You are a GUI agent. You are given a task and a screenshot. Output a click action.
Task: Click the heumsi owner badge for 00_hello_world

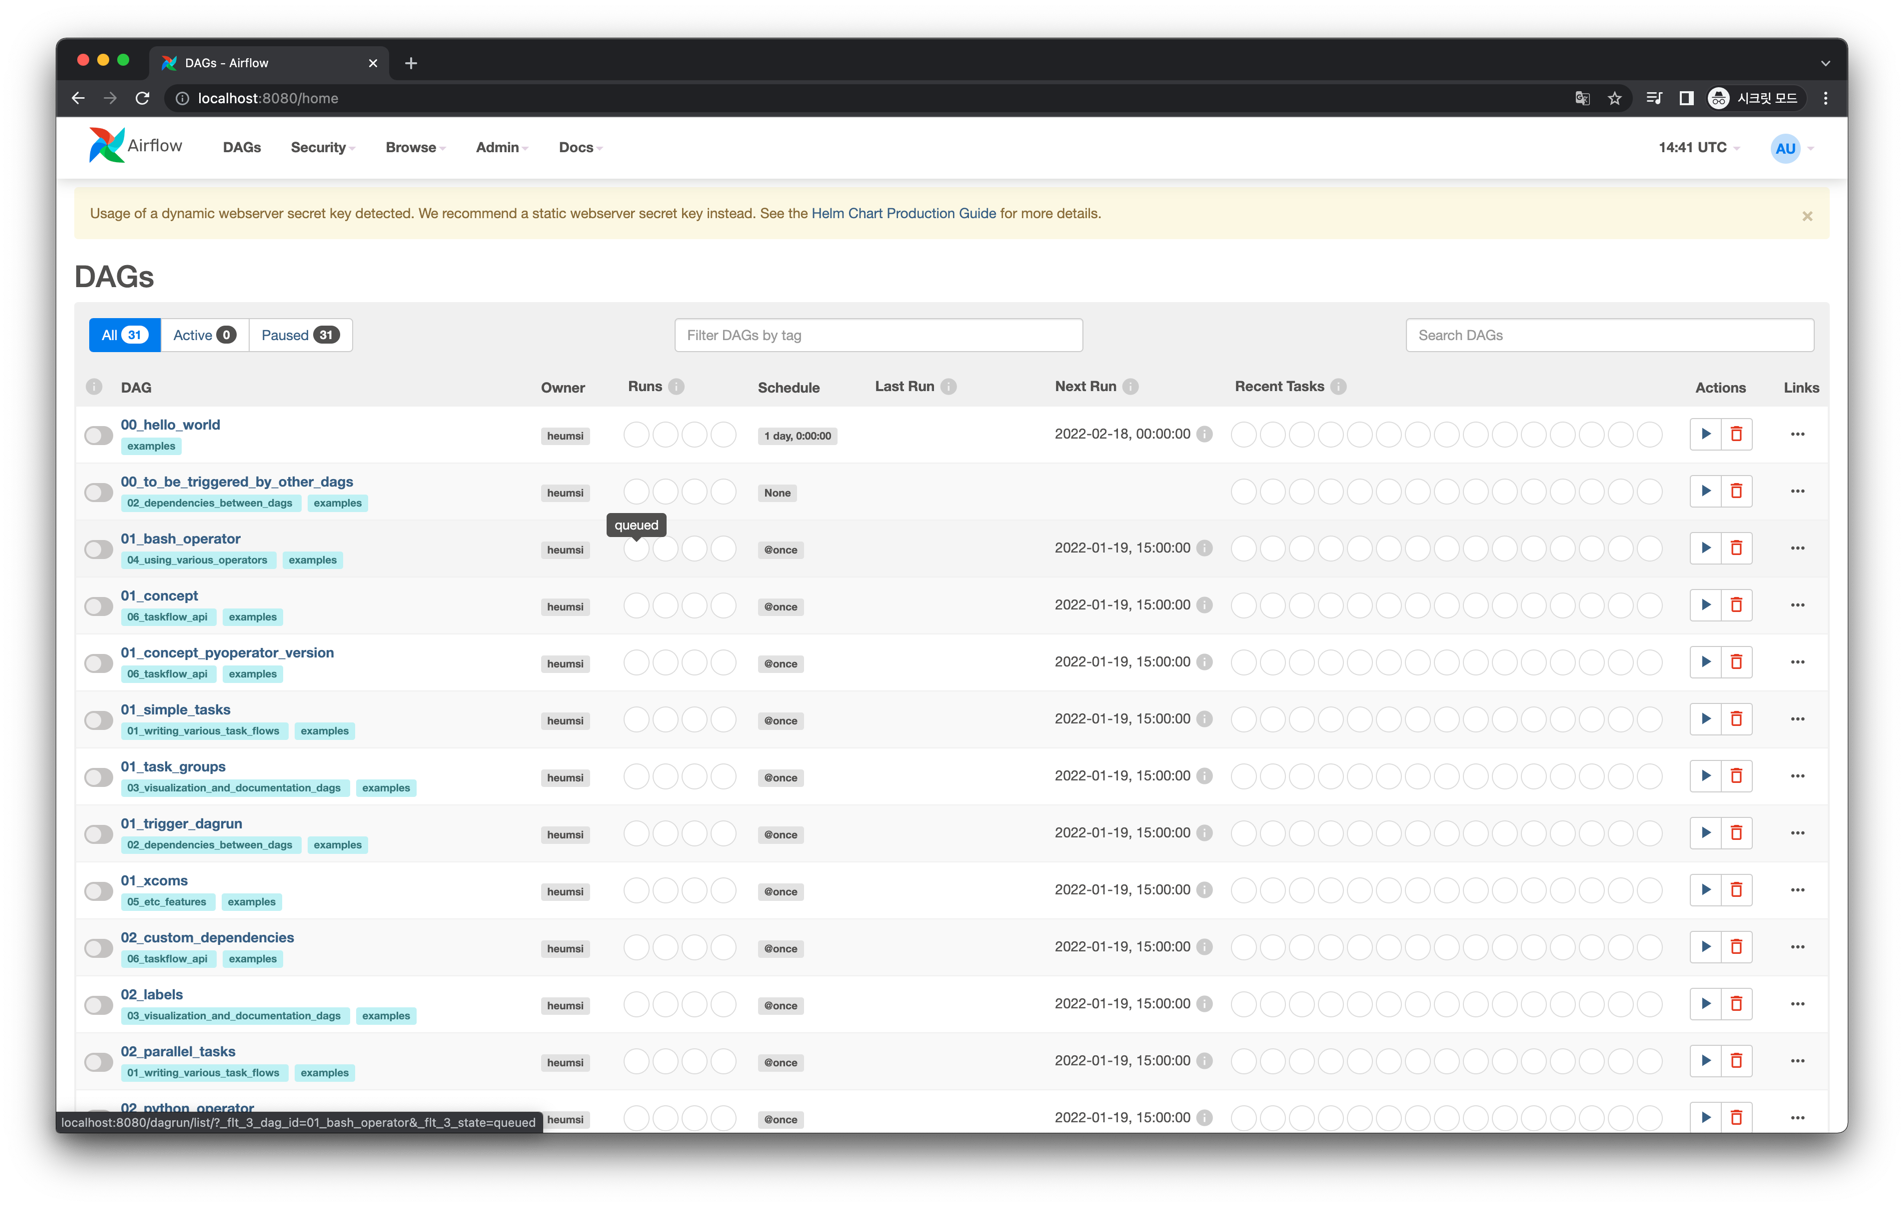click(x=565, y=436)
